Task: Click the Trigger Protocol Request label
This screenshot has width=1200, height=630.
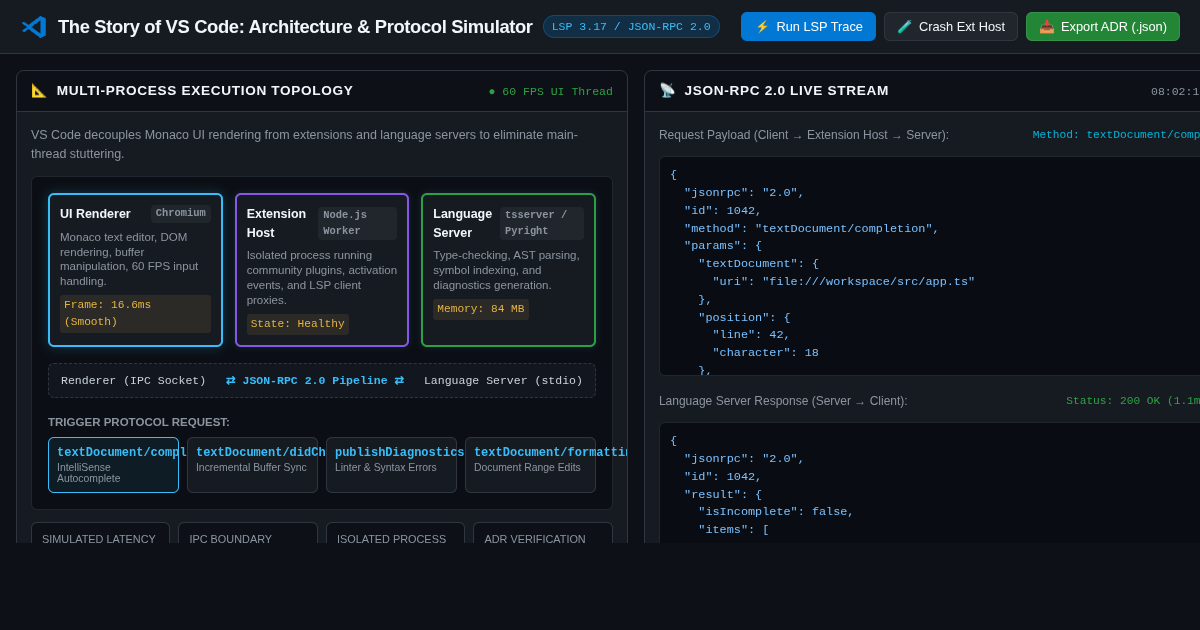Action: pos(139,422)
